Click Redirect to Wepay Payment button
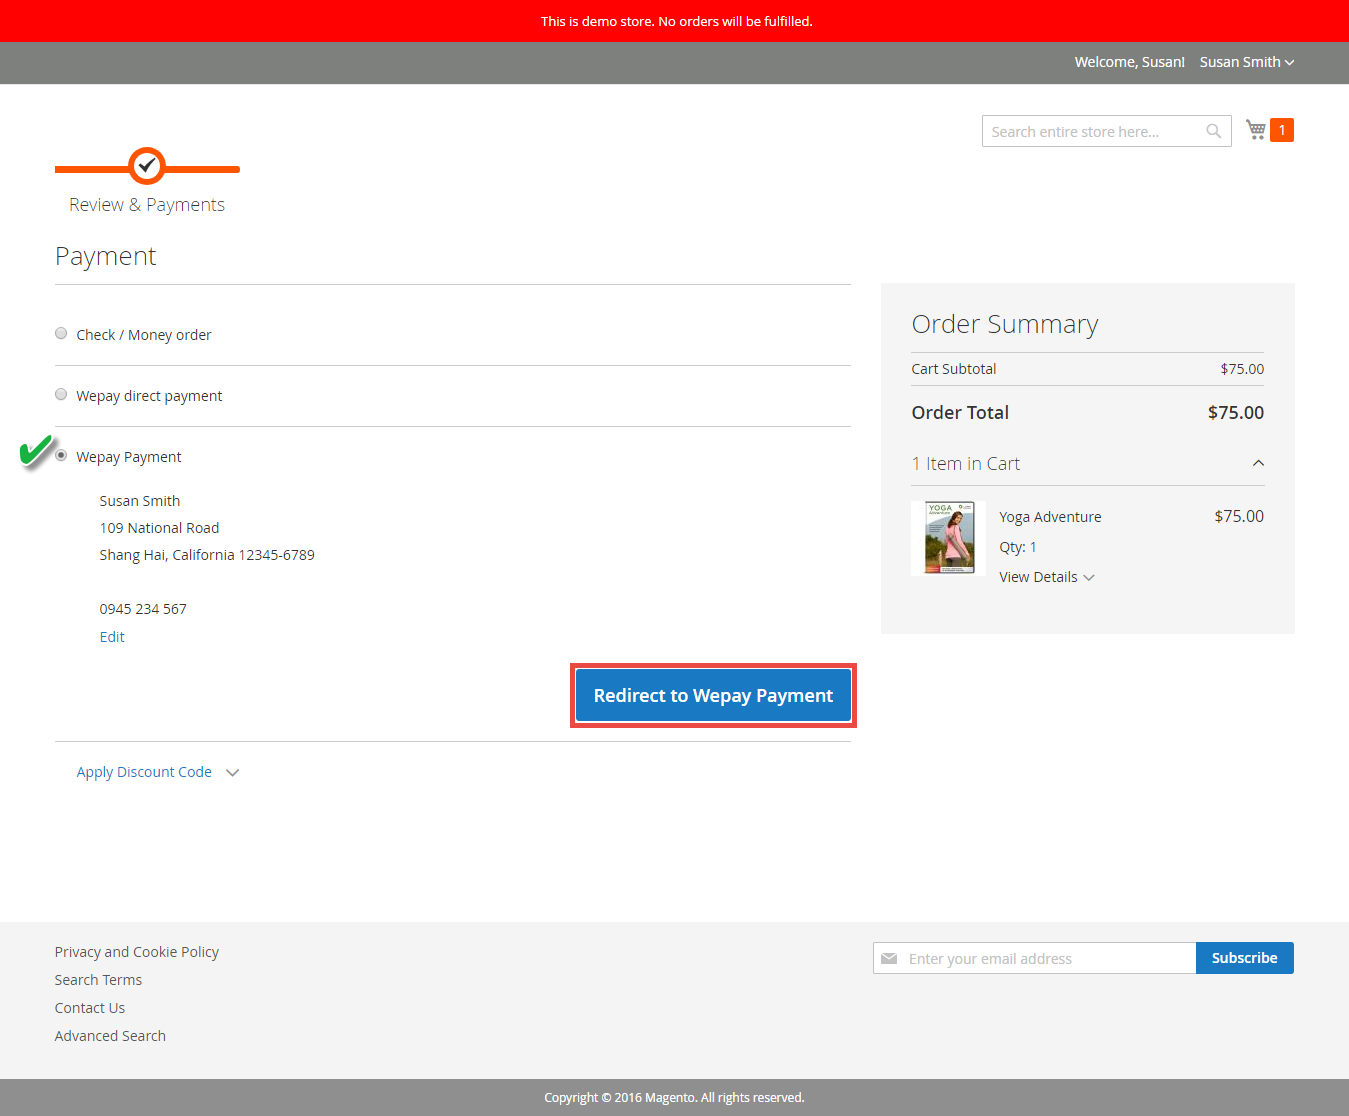1349x1116 pixels. point(713,695)
